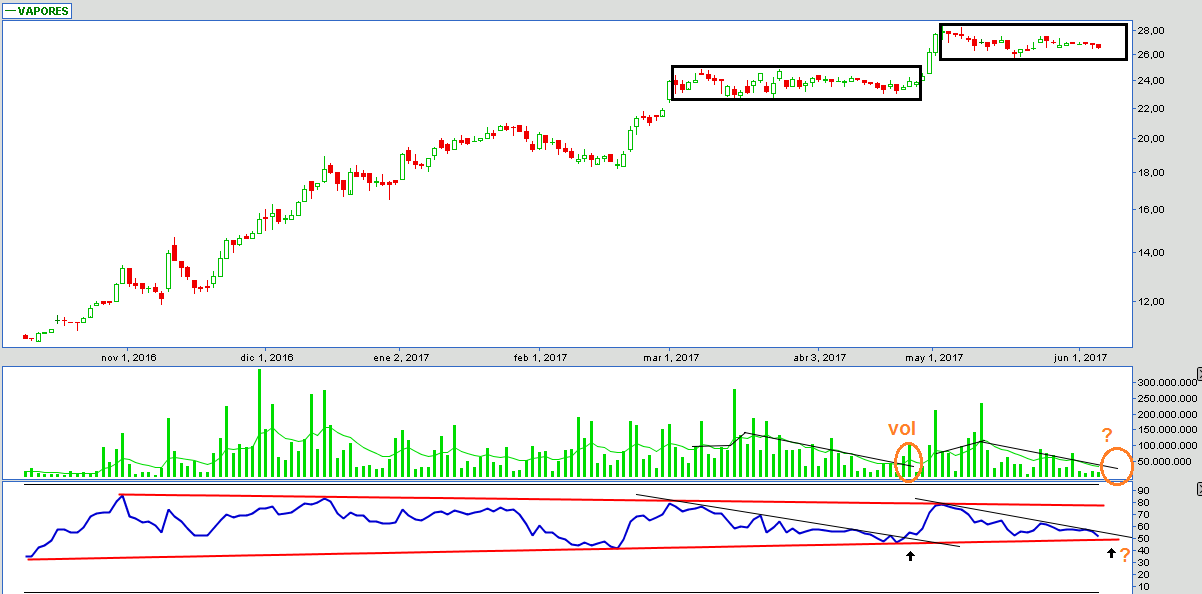The width and height of the screenshot is (1202, 594).
Task: Select the 14,00 price axis label
Action: pos(1153,253)
